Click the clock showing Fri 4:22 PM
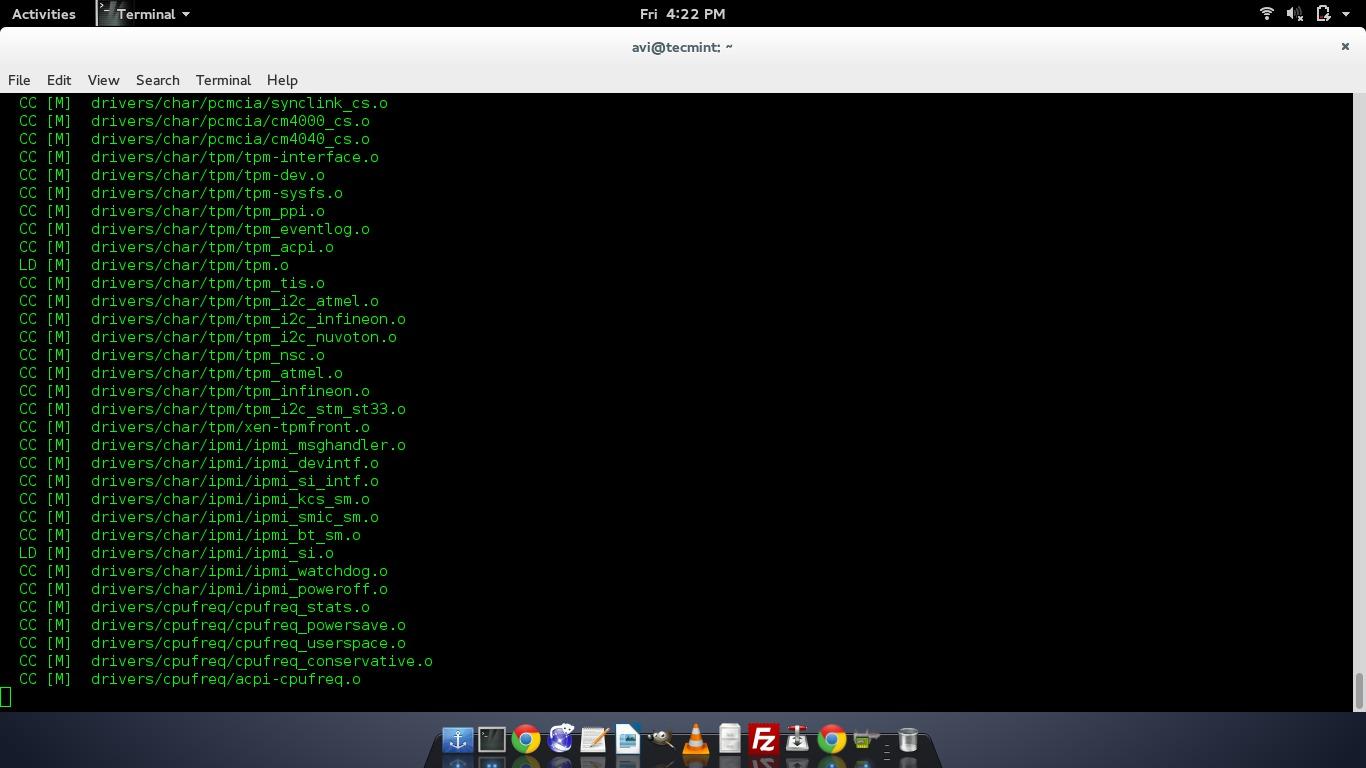Image resolution: width=1366 pixels, height=768 pixels. (682, 14)
